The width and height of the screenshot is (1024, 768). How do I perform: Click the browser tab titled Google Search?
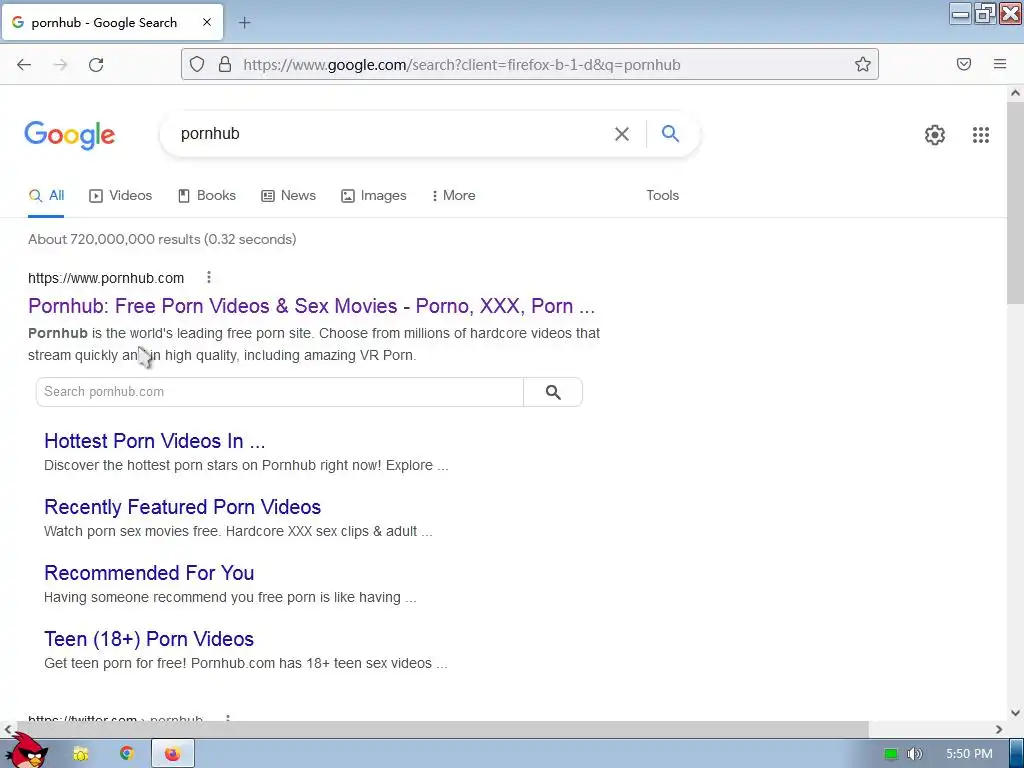pos(112,23)
